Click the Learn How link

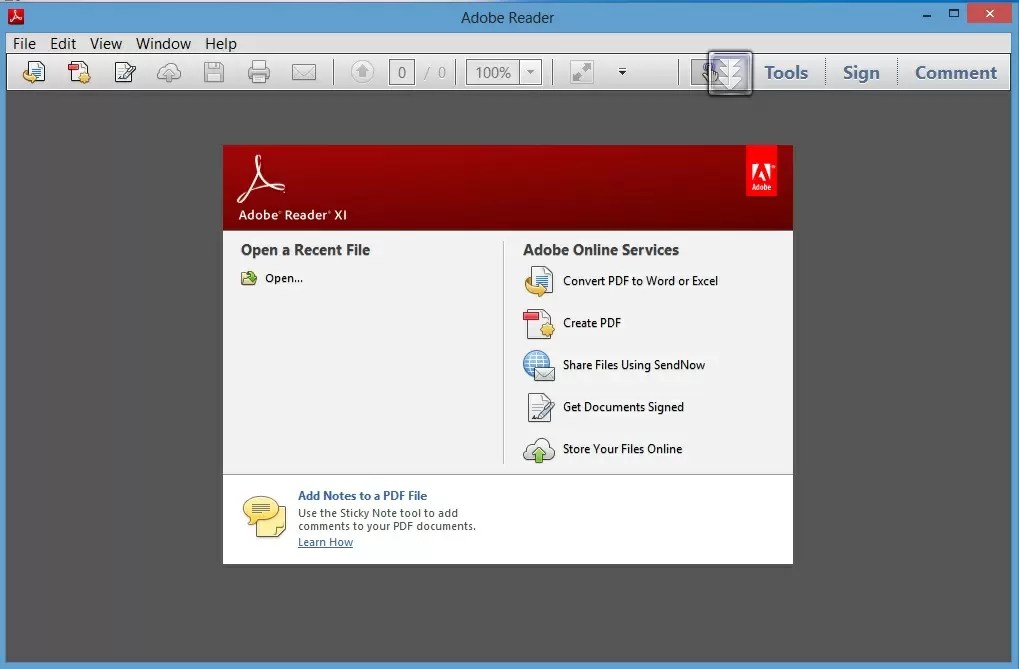coord(325,541)
